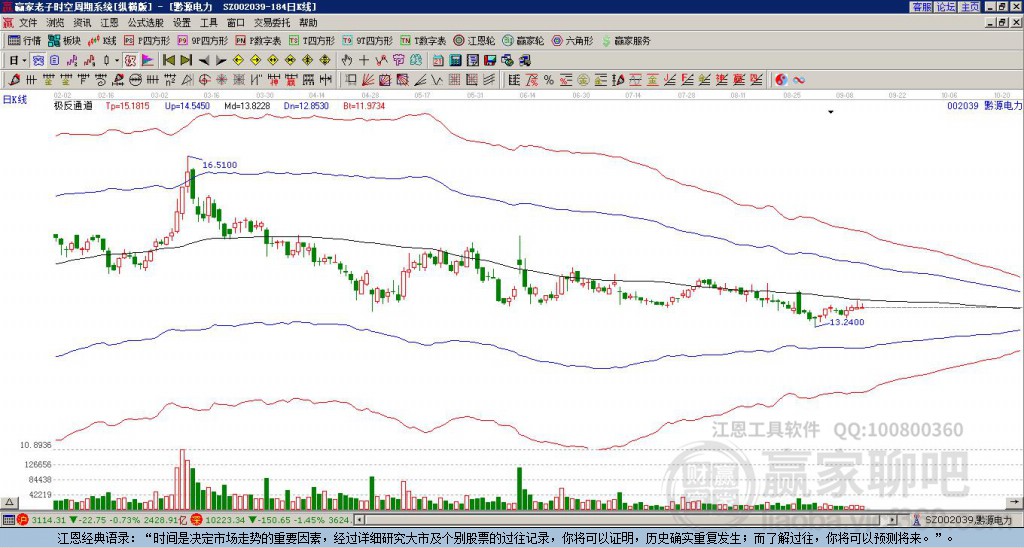Jump to first bar with skip-back icon
This screenshot has height=548, width=1024.
click(168, 61)
